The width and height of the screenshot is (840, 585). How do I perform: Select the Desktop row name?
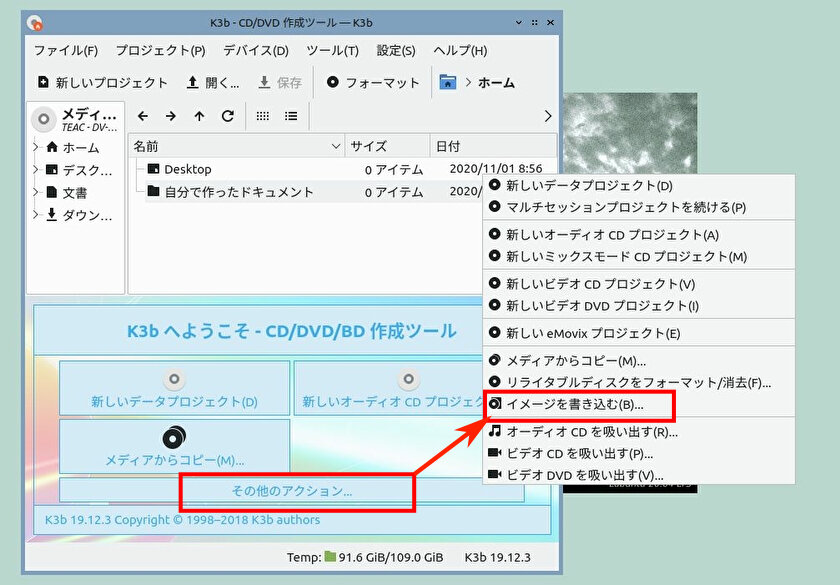point(188,169)
